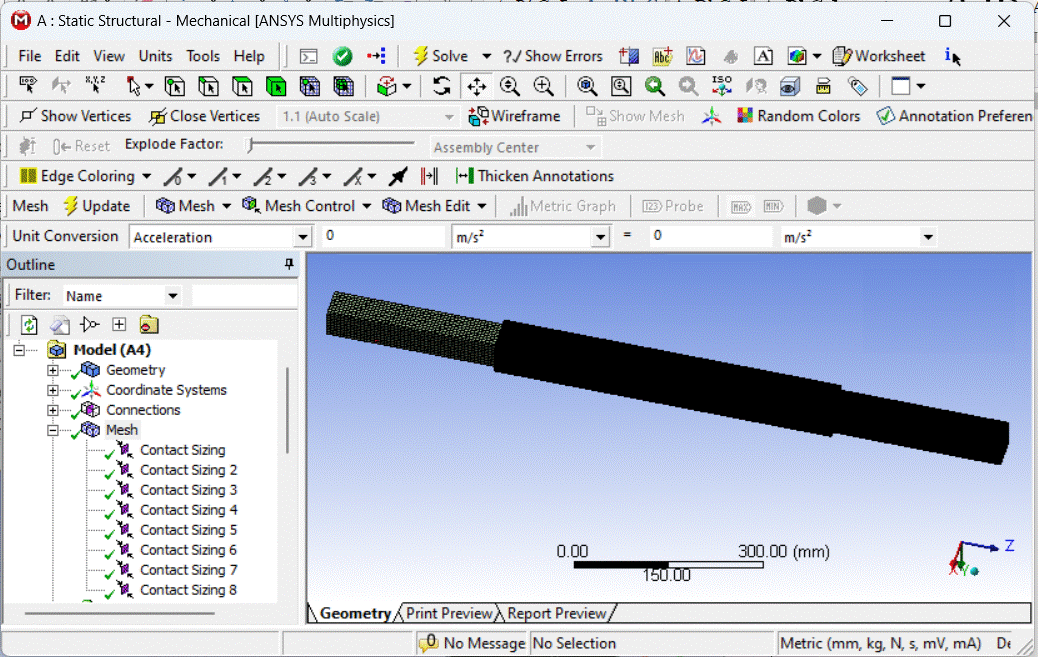Open the File menu
The image size is (1038, 657).
click(x=30, y=56)
